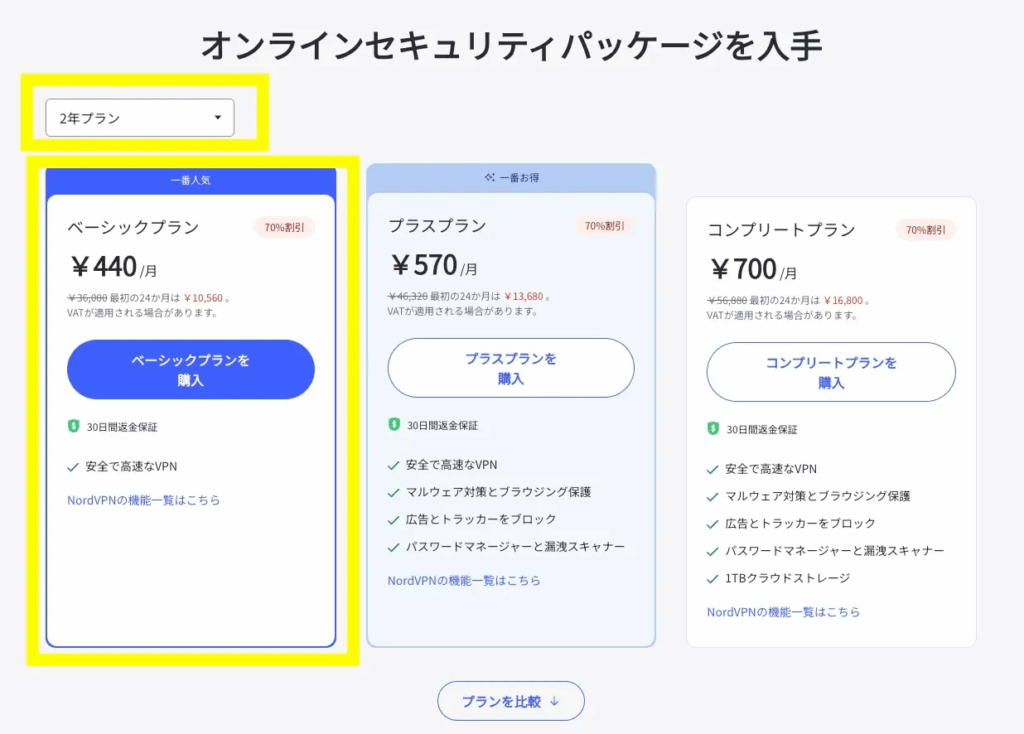
Task: Click checkmark beside 安全で高速なVPN in Basic plan
Action: coord(73,467)
